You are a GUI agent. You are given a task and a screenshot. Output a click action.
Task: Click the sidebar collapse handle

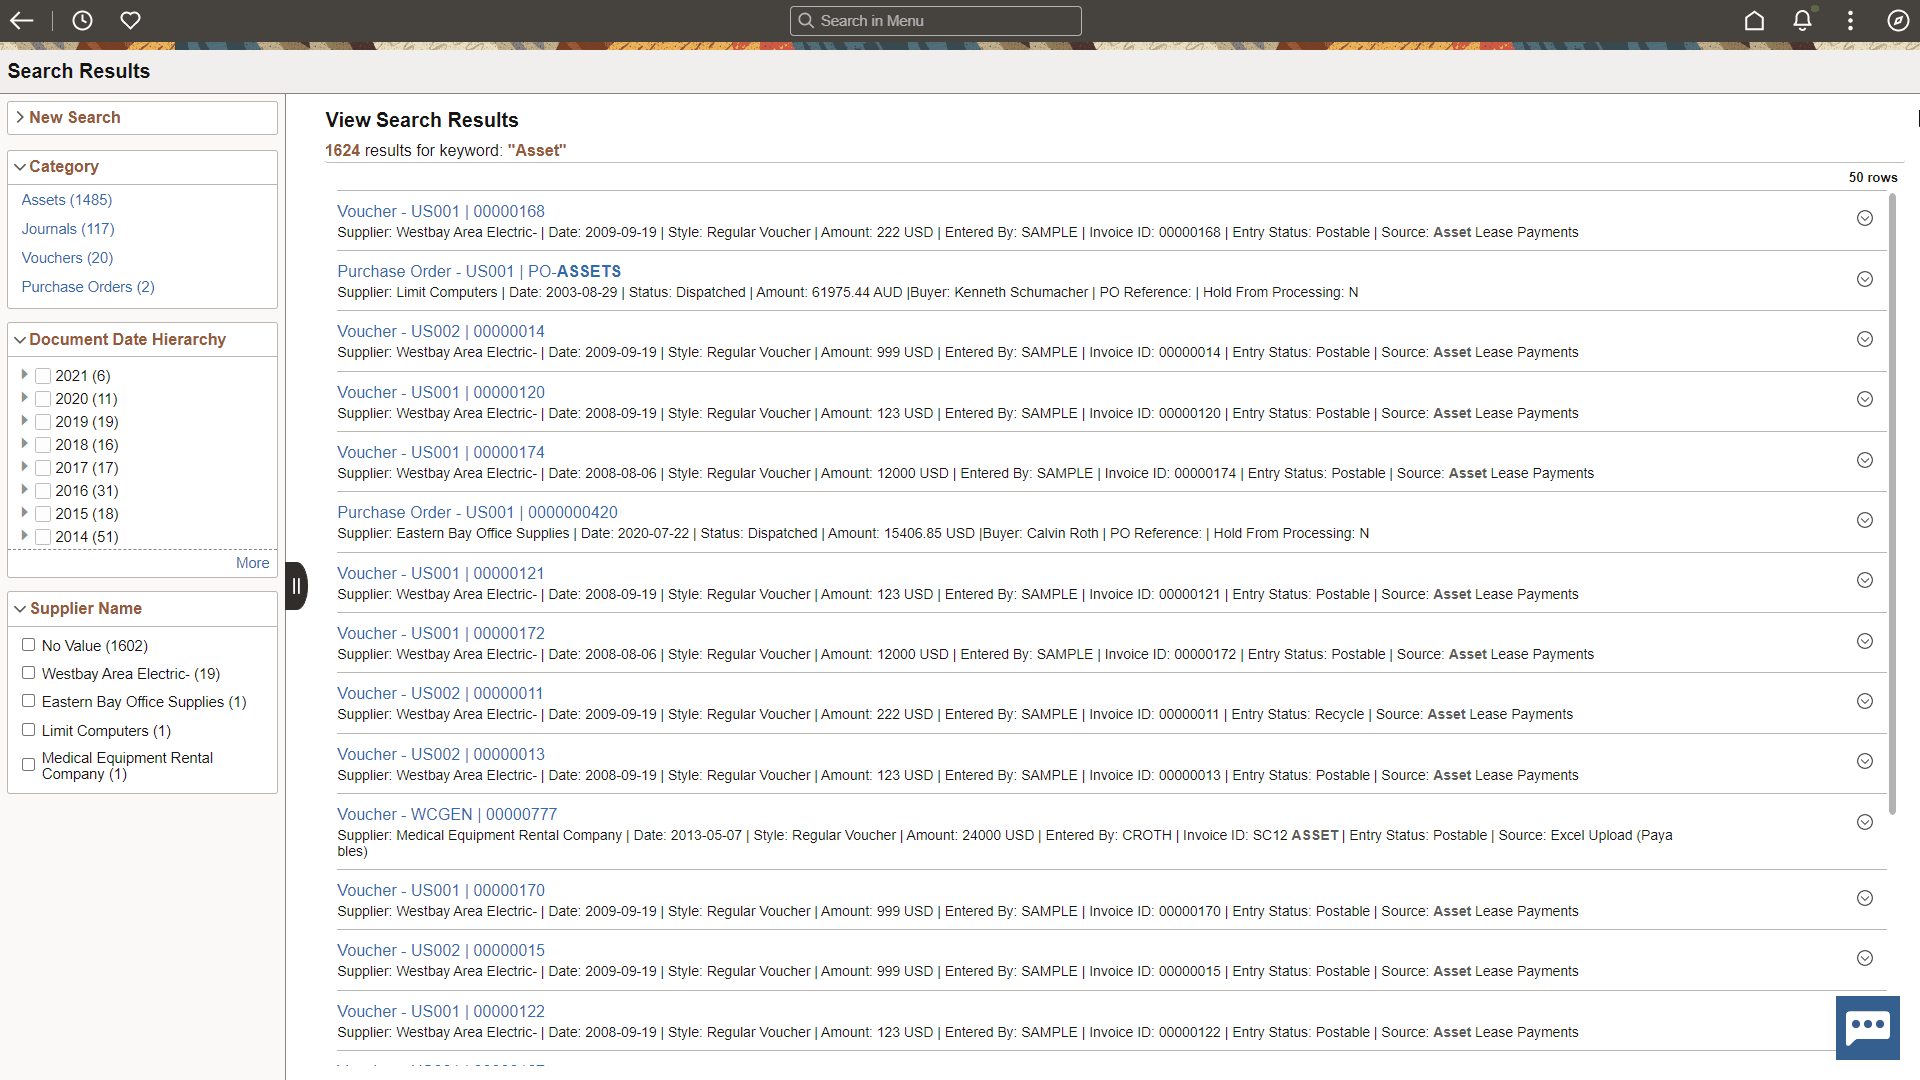pos(295,585)
